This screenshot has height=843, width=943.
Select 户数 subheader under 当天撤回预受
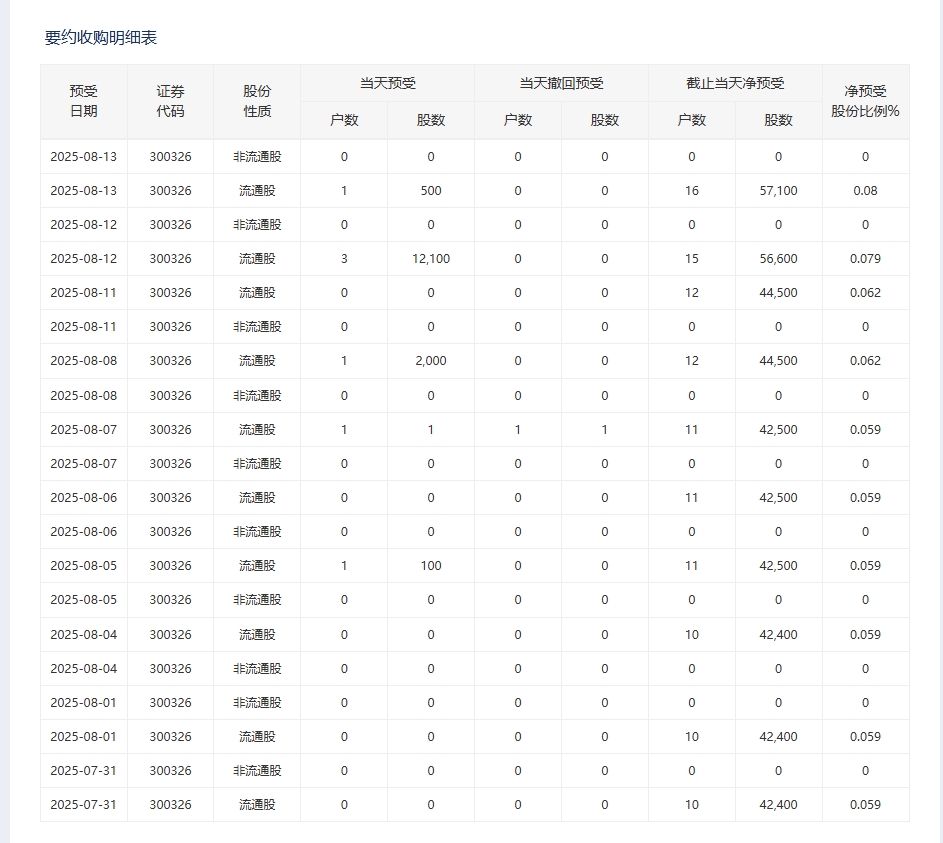(x=518, y=120)
